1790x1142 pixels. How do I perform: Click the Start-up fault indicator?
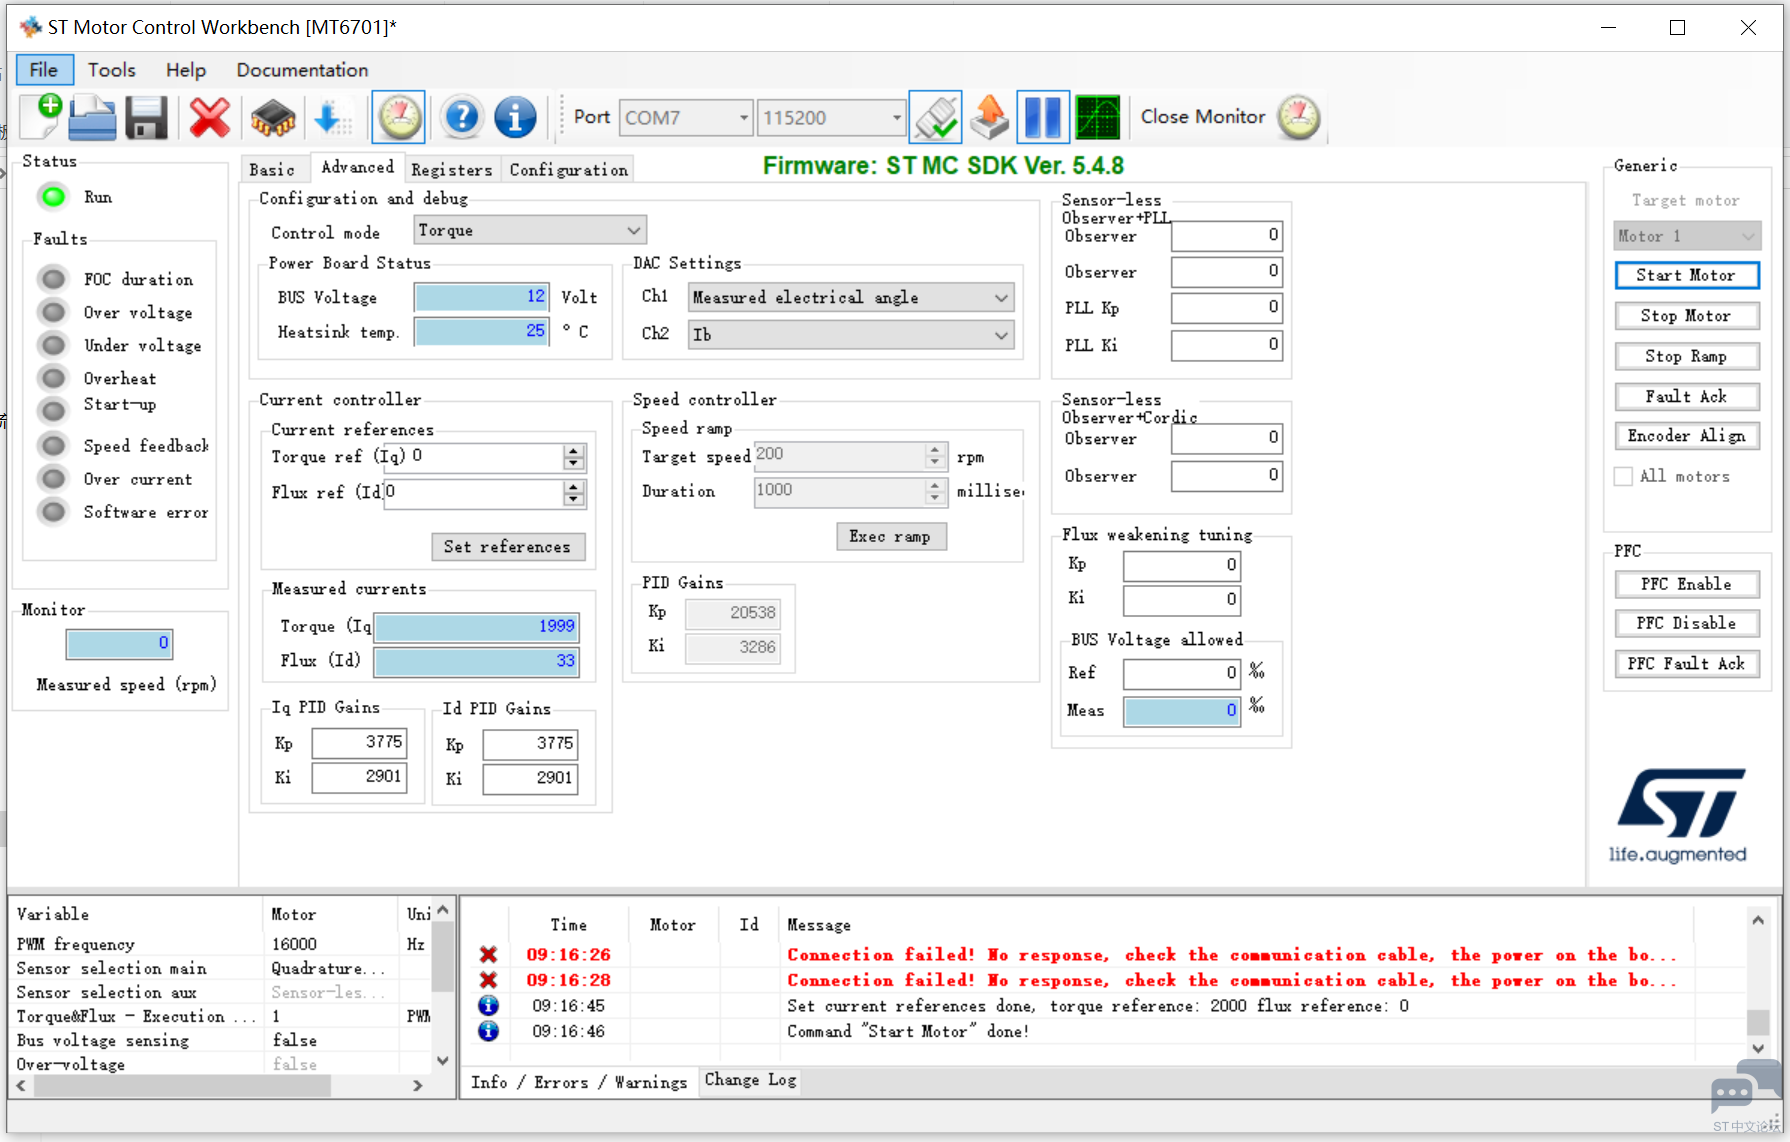point(53,410)
